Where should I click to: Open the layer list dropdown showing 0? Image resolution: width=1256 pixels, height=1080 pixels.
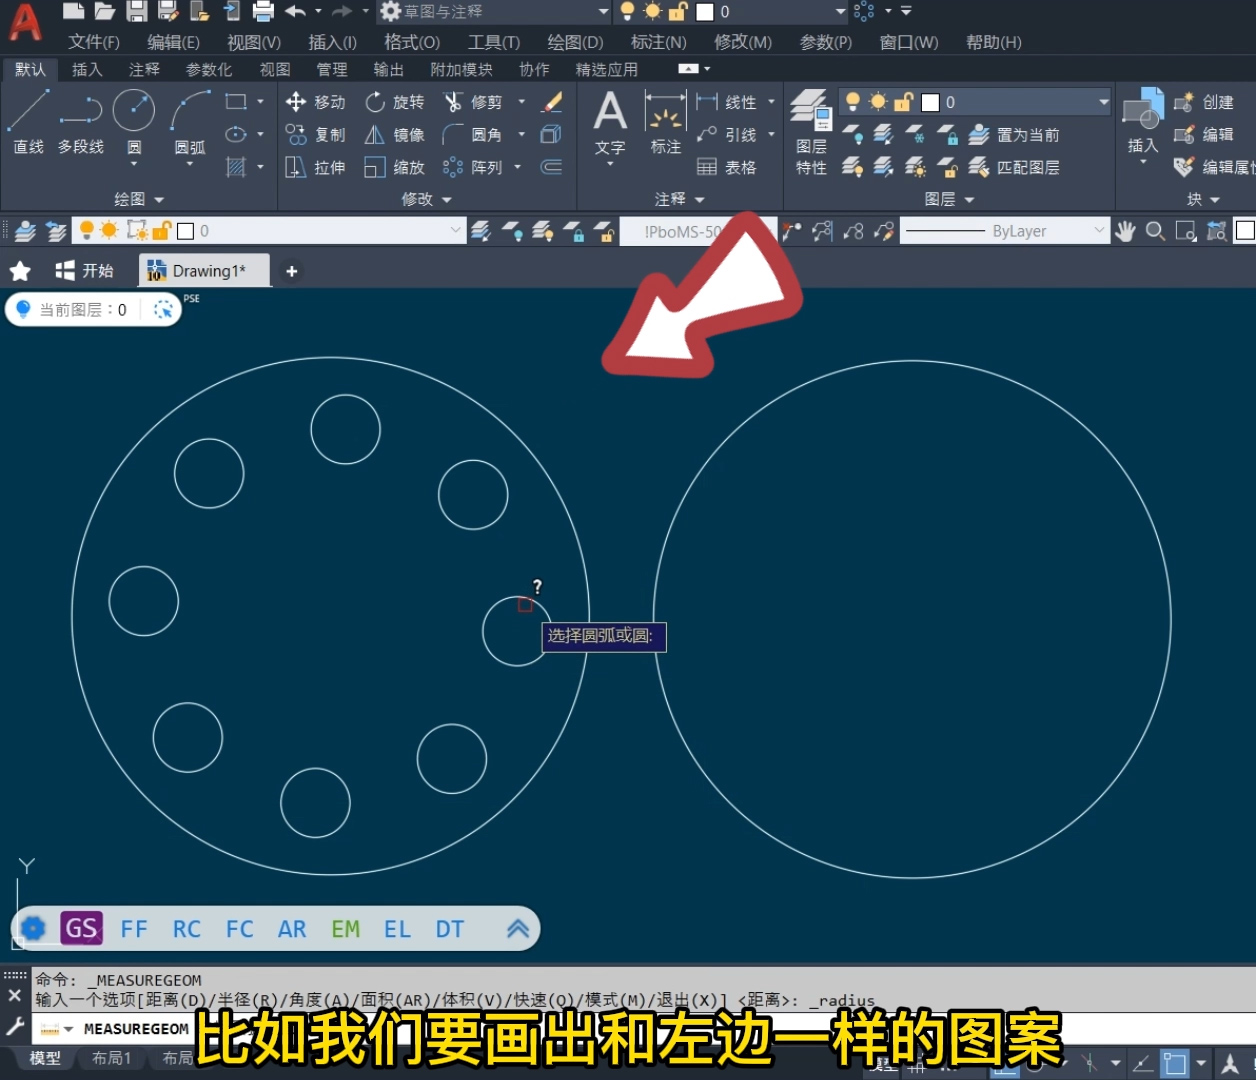click(1102, 101)
